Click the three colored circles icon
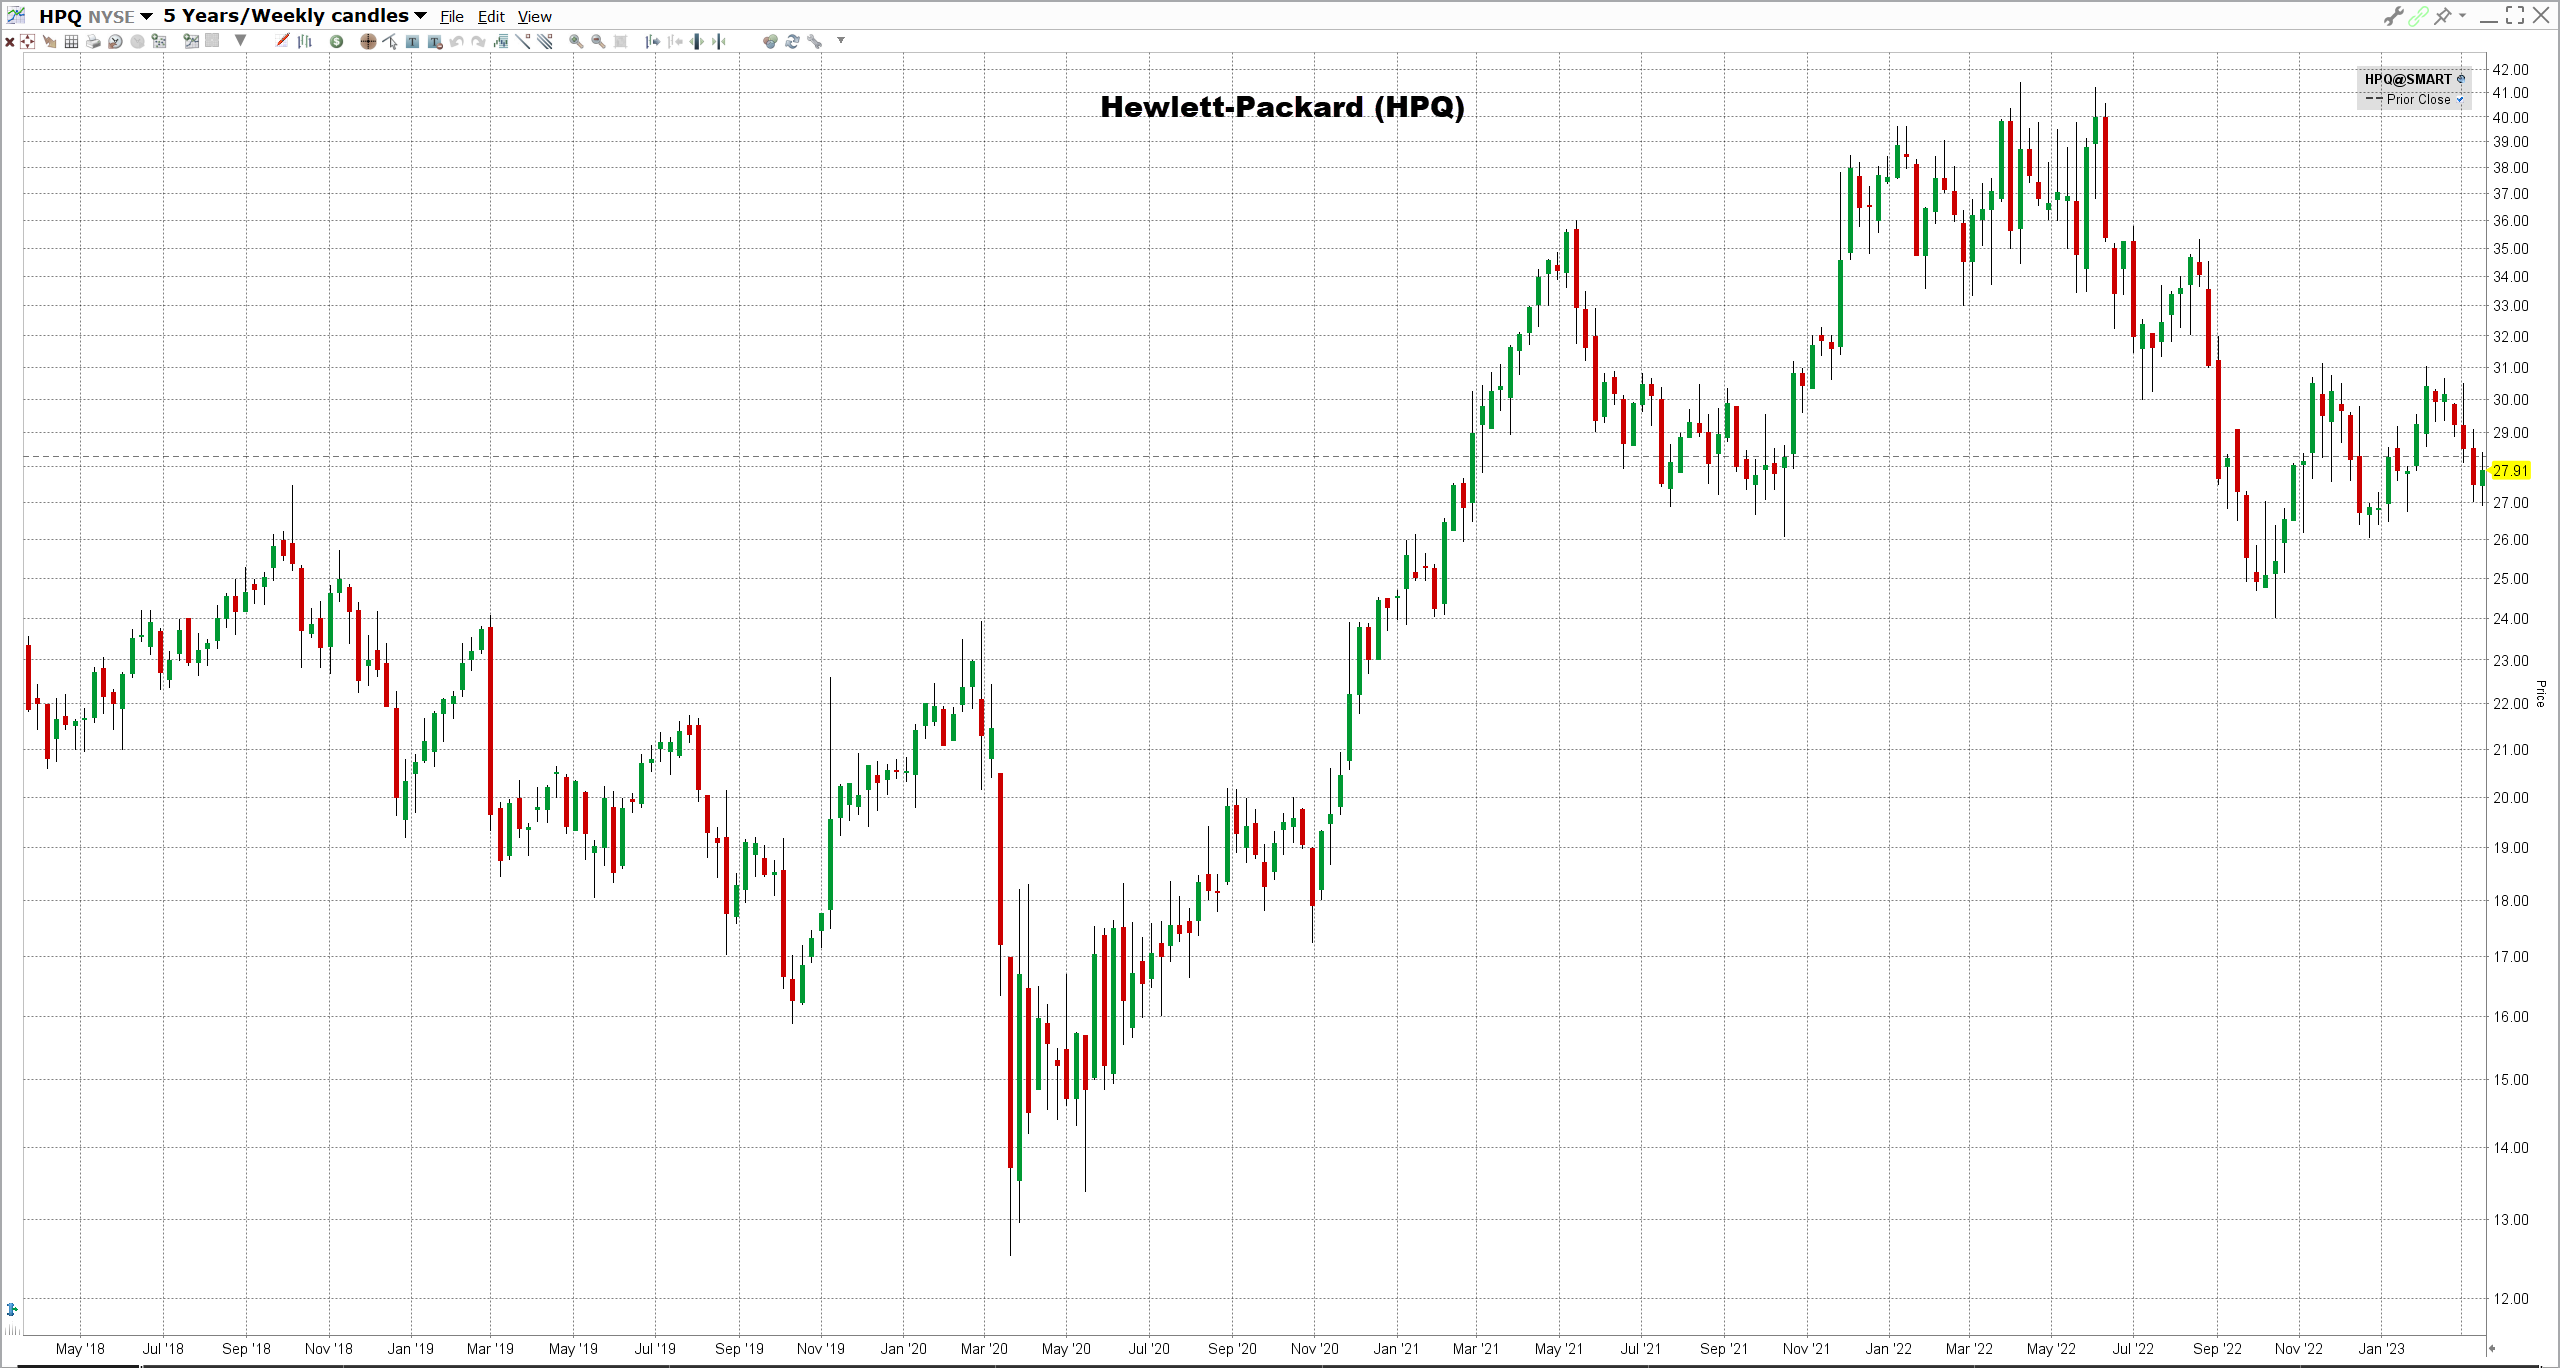 click(770, 41)
